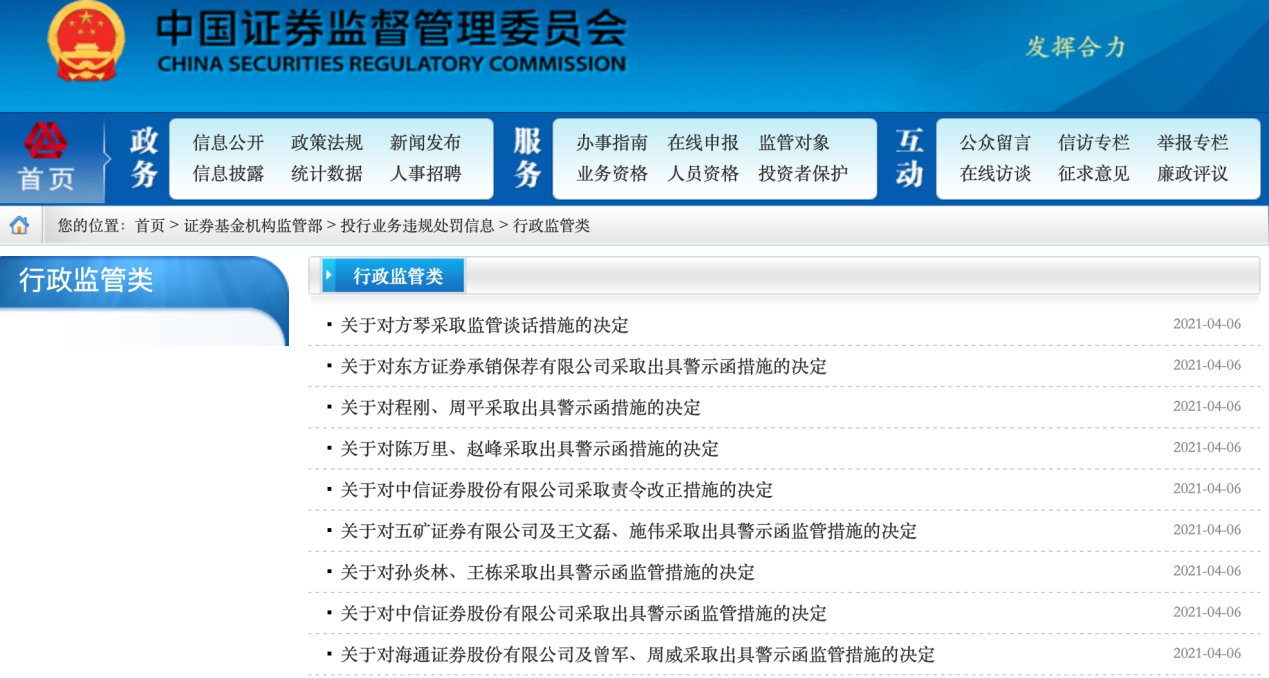This screenshot has height=678, width=1269.
Task: Click the 发挥合力 banner slogan
Action: (1076, 47)
